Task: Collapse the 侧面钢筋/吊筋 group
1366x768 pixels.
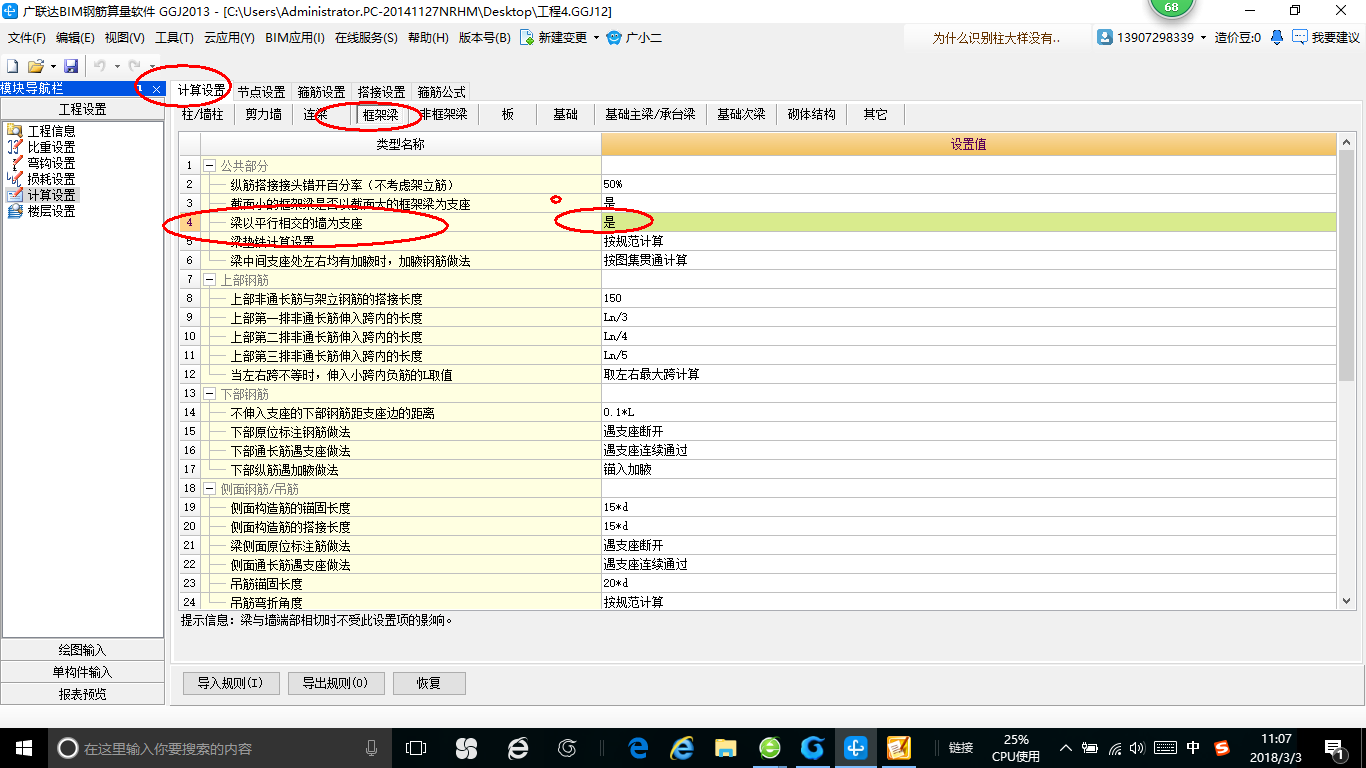Action: click(x=210, y=489)
